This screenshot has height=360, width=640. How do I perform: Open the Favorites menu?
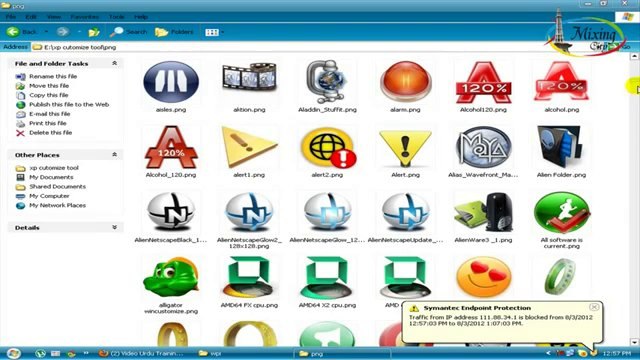[84, 17]
